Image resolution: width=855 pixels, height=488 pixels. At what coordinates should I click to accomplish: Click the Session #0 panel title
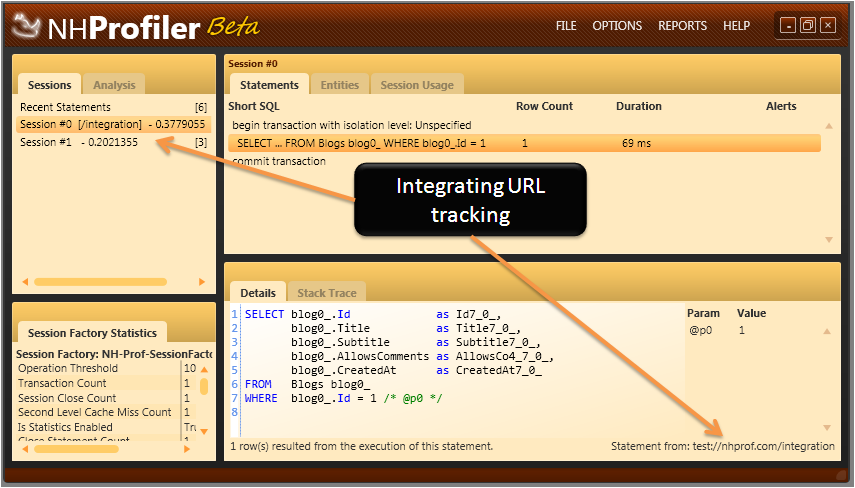coord(252,63)
